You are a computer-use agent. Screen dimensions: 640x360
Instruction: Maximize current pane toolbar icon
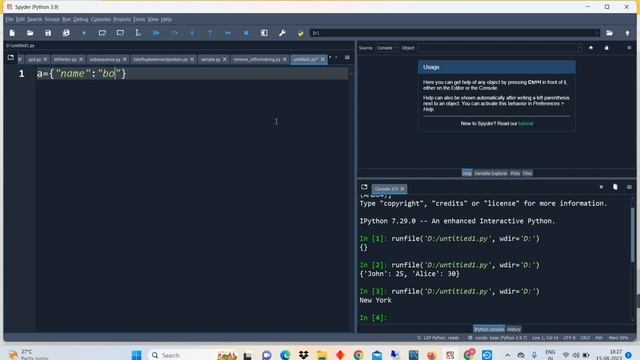pyautogui.click(x=264, y=33)
